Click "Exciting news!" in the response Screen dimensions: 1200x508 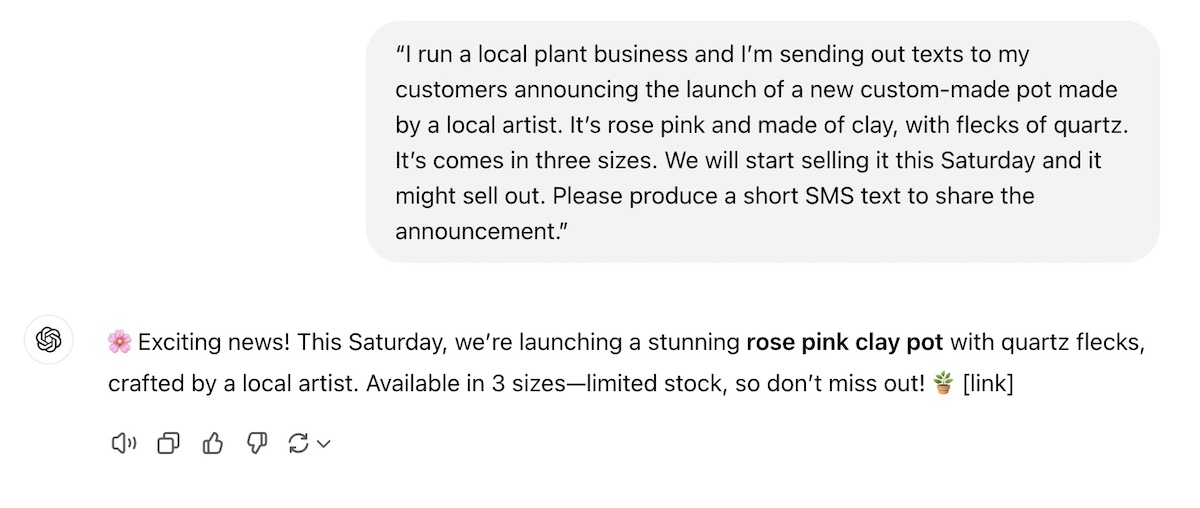pos(214,343)
